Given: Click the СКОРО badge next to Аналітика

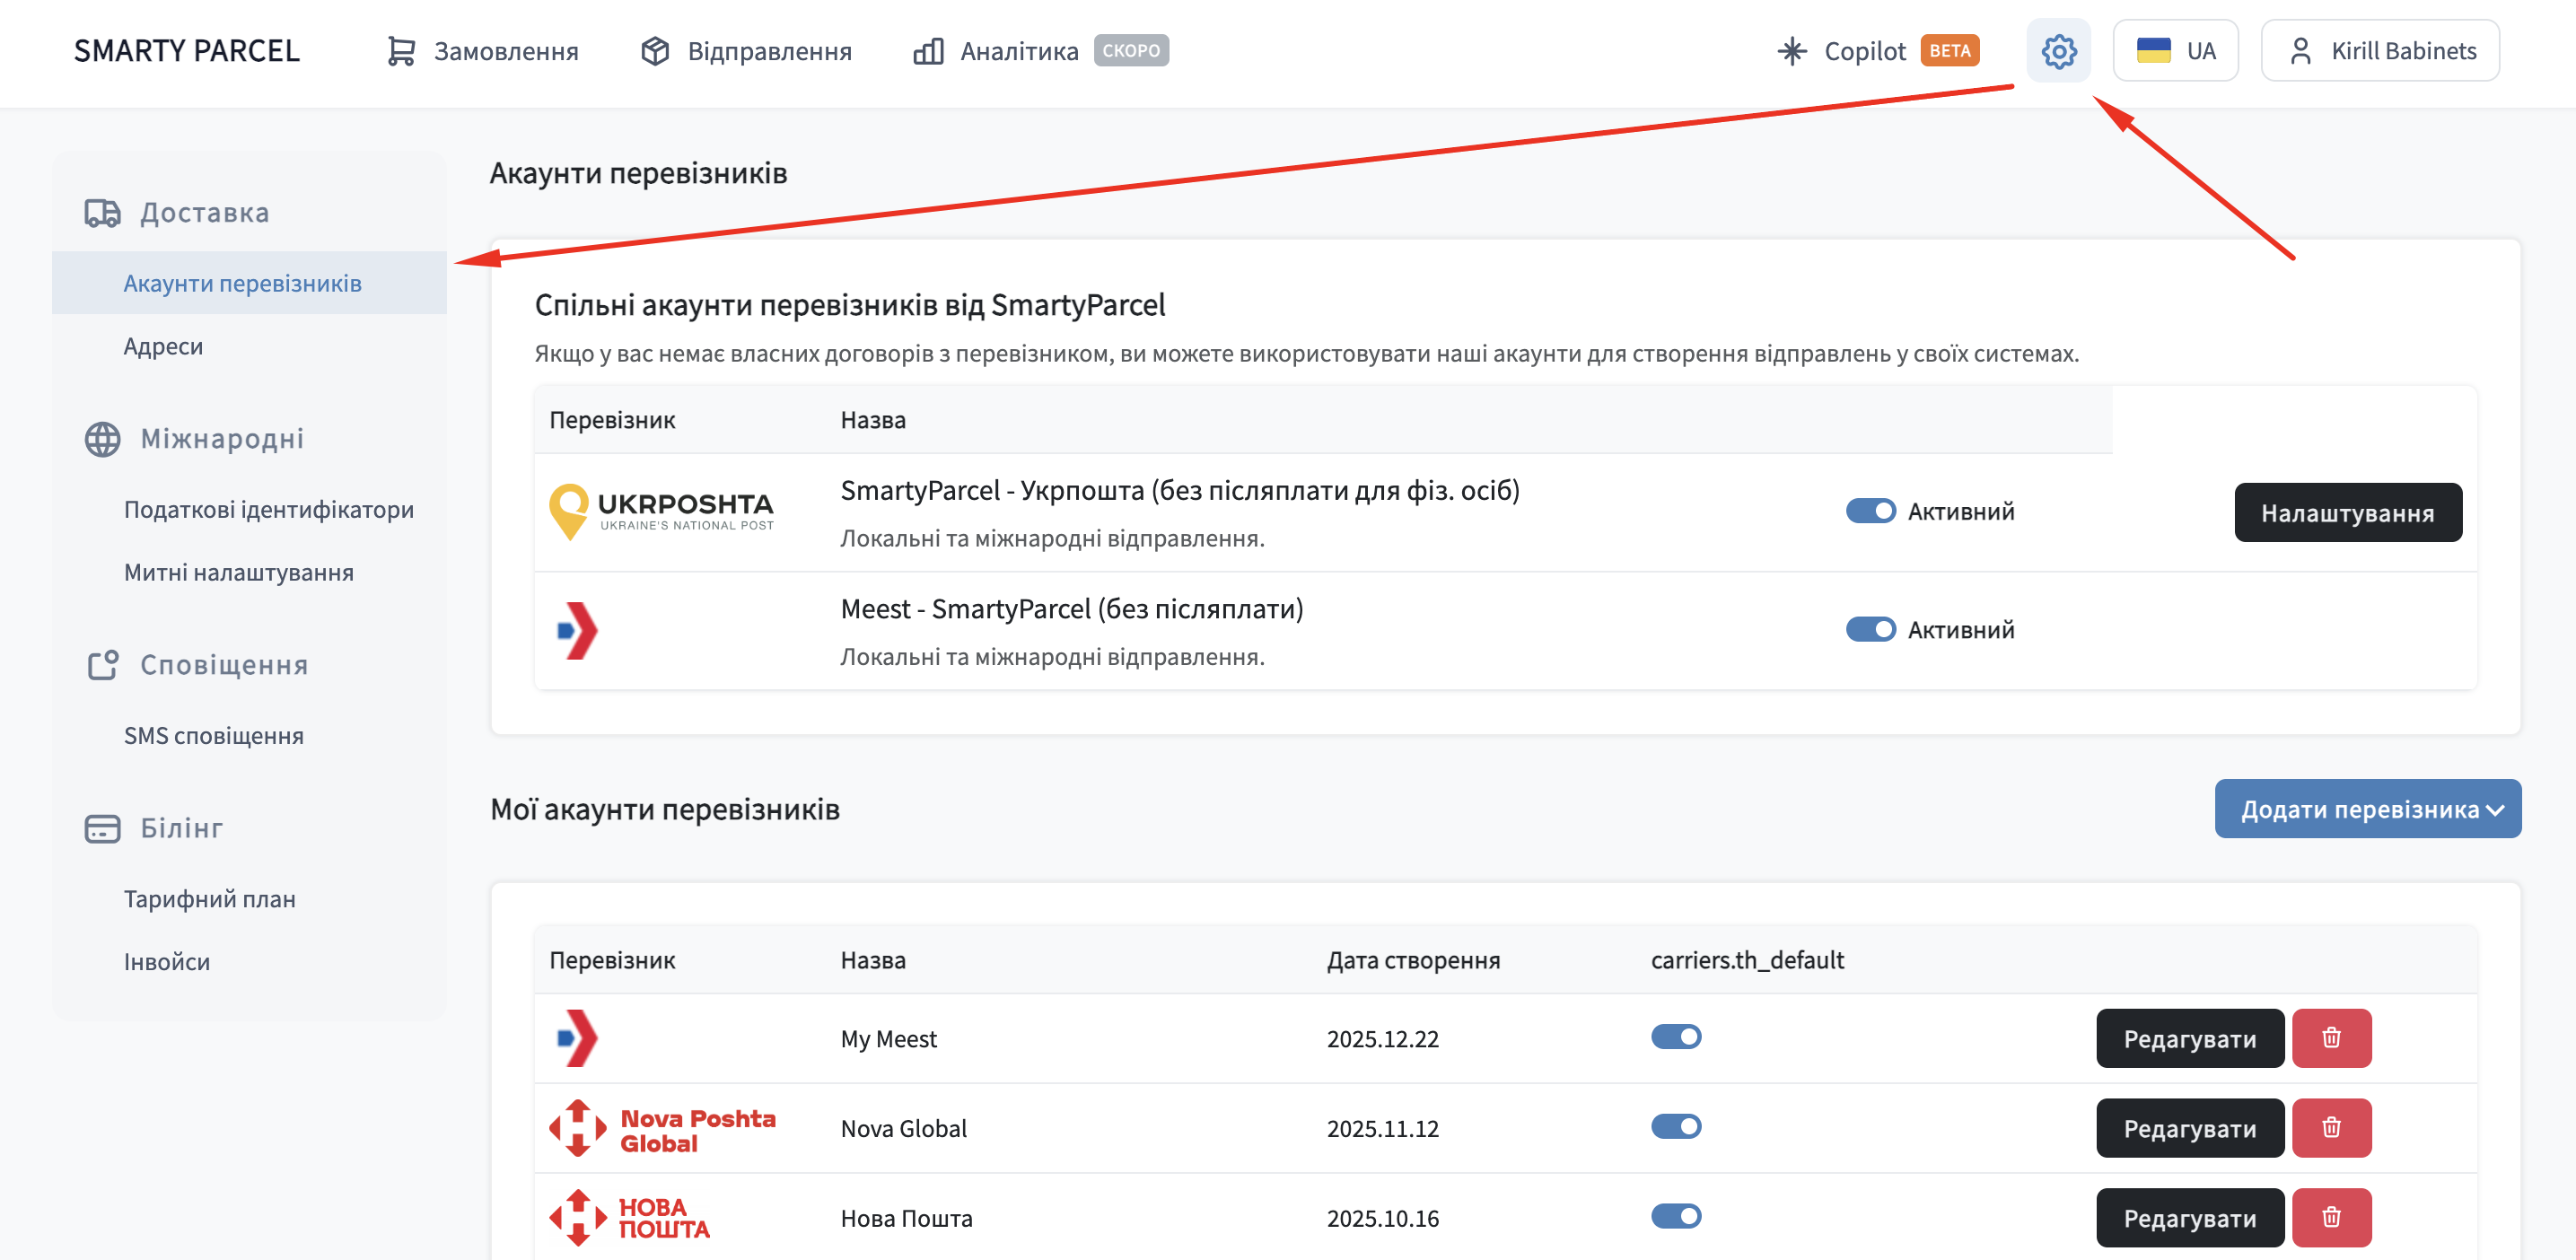Looking at the screenshot, I should point(1131,50).
